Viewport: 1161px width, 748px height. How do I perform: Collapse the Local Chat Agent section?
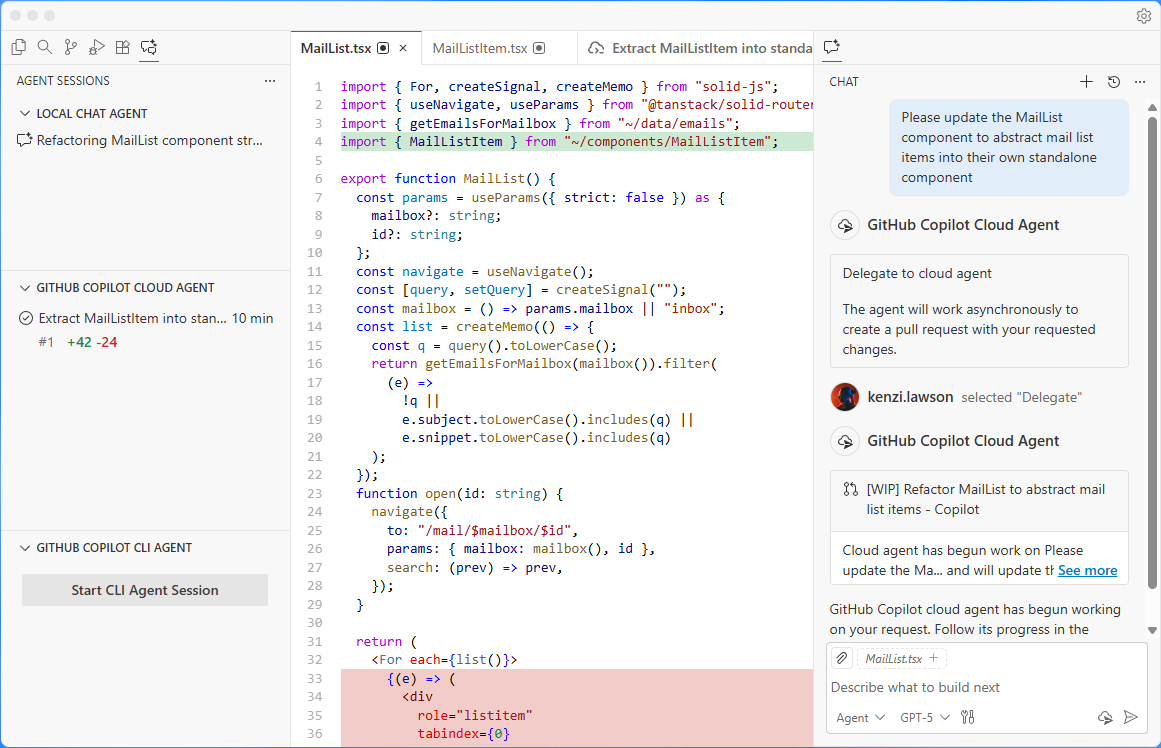click(25, 114)
